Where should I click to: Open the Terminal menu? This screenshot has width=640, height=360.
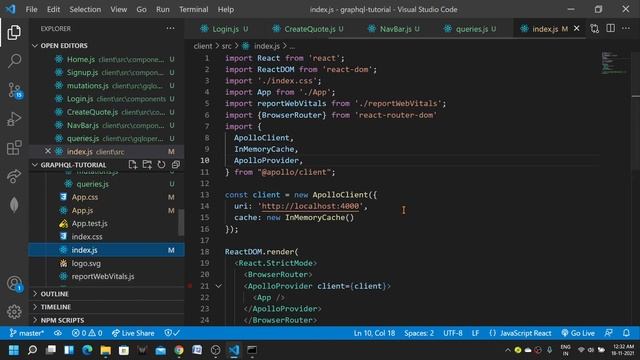click(x=193, y=9)
